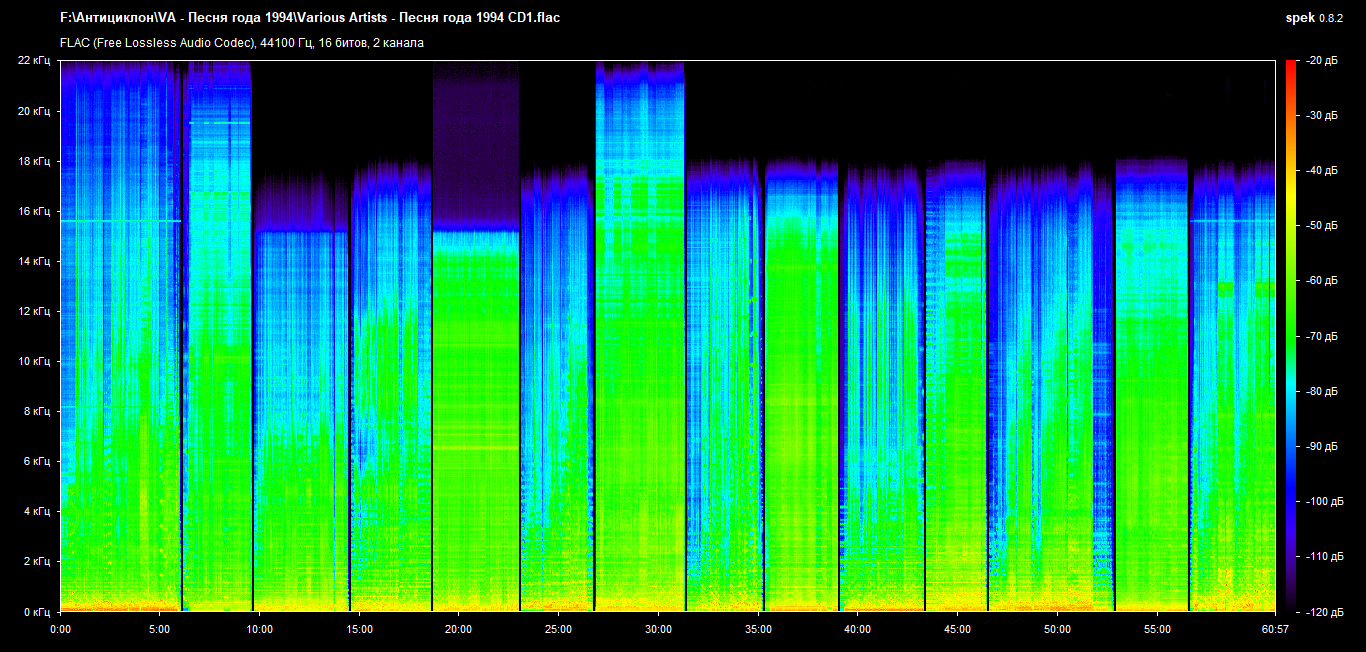Click the 20:00 time axis marker
Screen dimensions: 1366x652
[458, 629]
